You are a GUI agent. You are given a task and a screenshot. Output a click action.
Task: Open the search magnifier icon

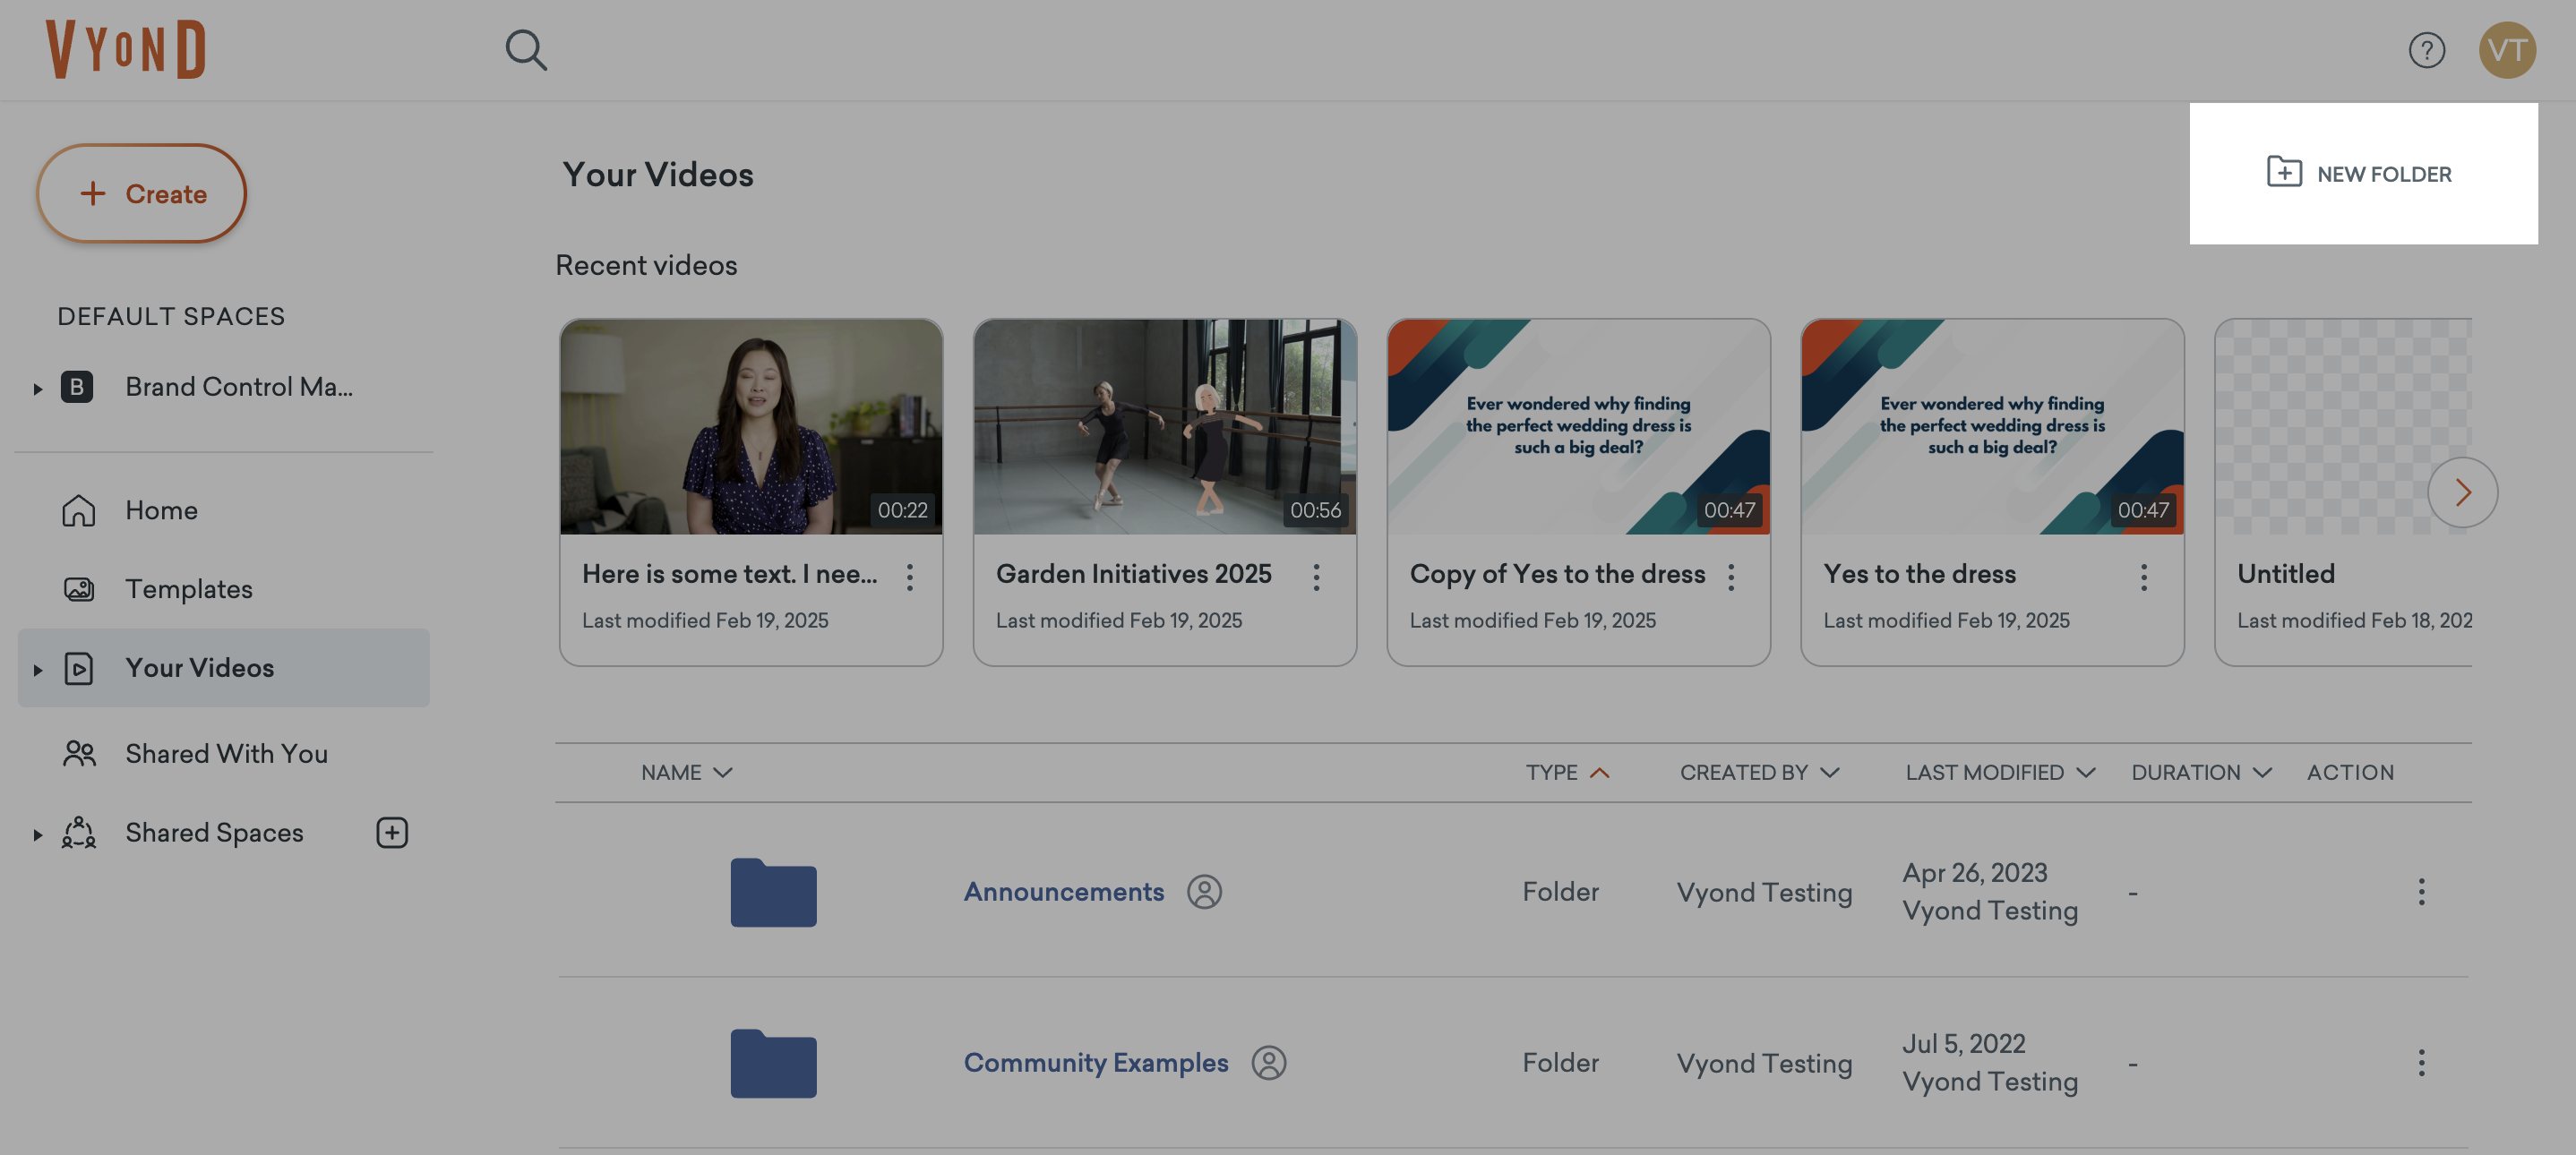[x=526, y=50]
